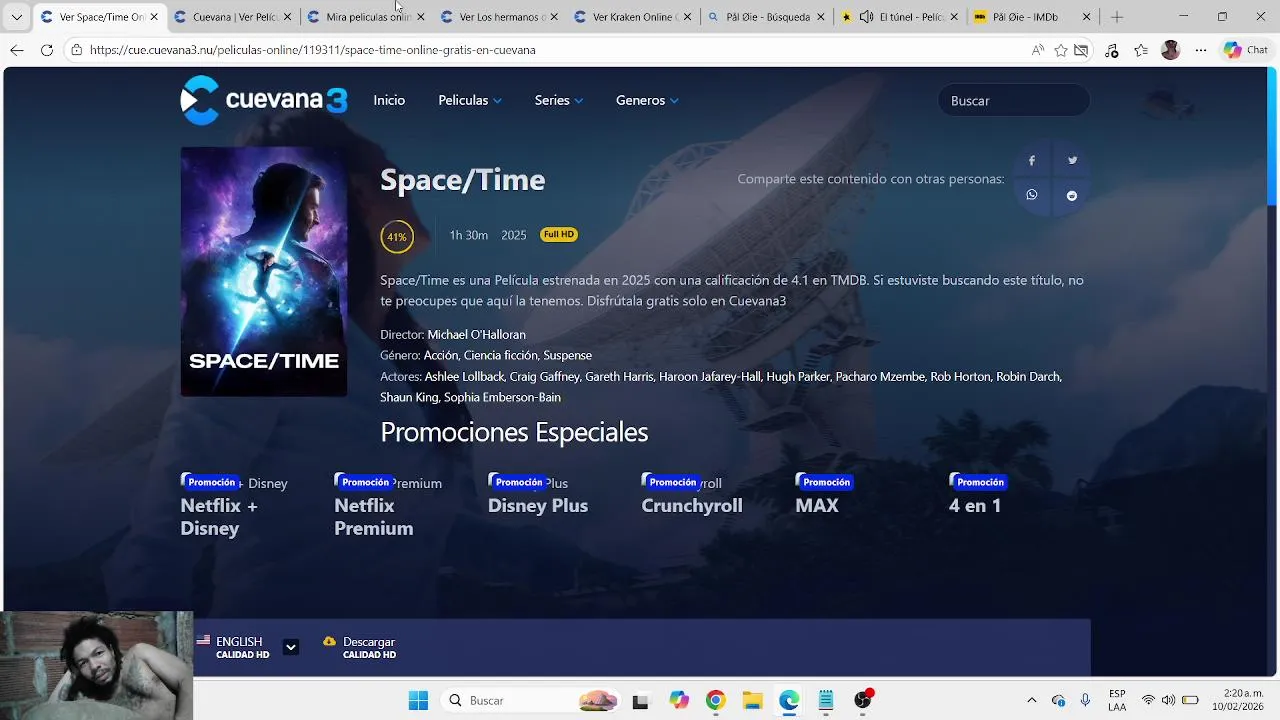Click the Cuevana3 logo
This screenshot has height=720, width=1280.
click(264, 100)
